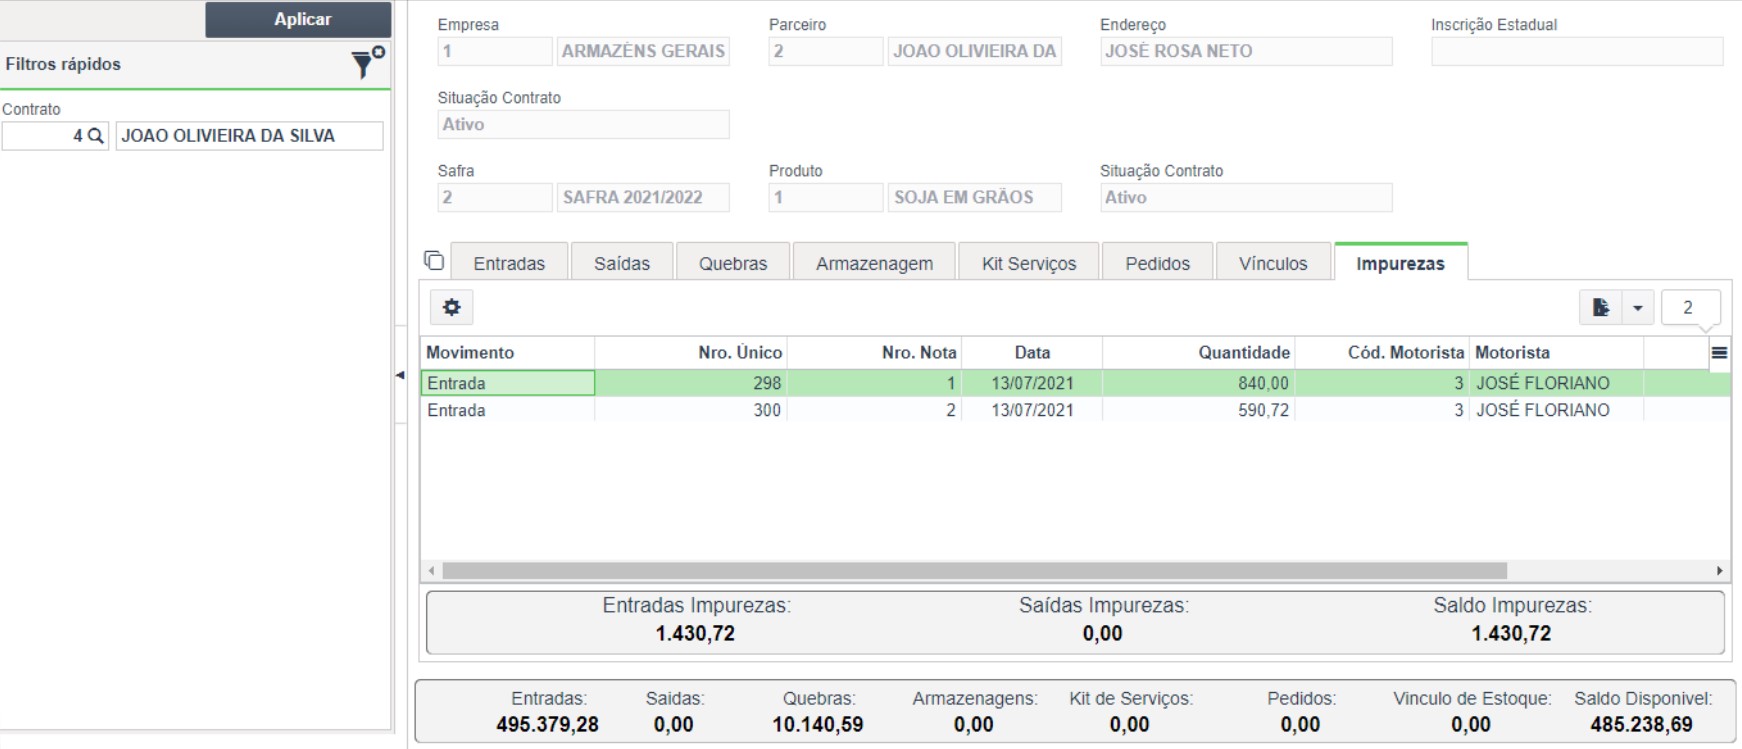Click the quantity 840,00

(x=1263, y=383)
